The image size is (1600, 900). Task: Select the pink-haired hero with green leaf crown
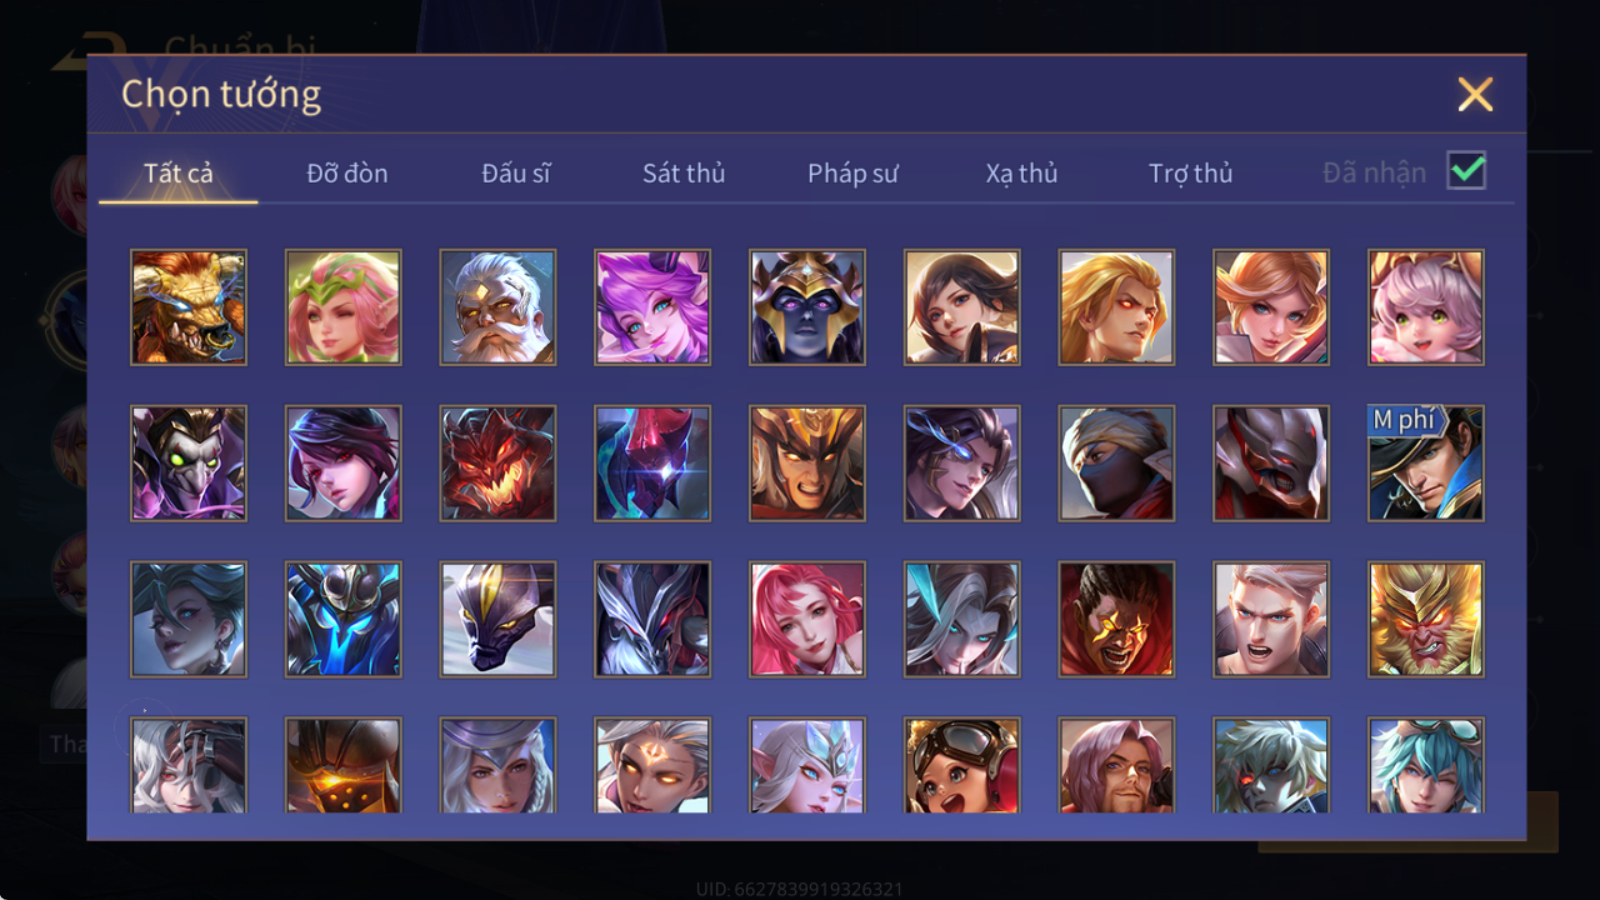(x=343, y=307)
